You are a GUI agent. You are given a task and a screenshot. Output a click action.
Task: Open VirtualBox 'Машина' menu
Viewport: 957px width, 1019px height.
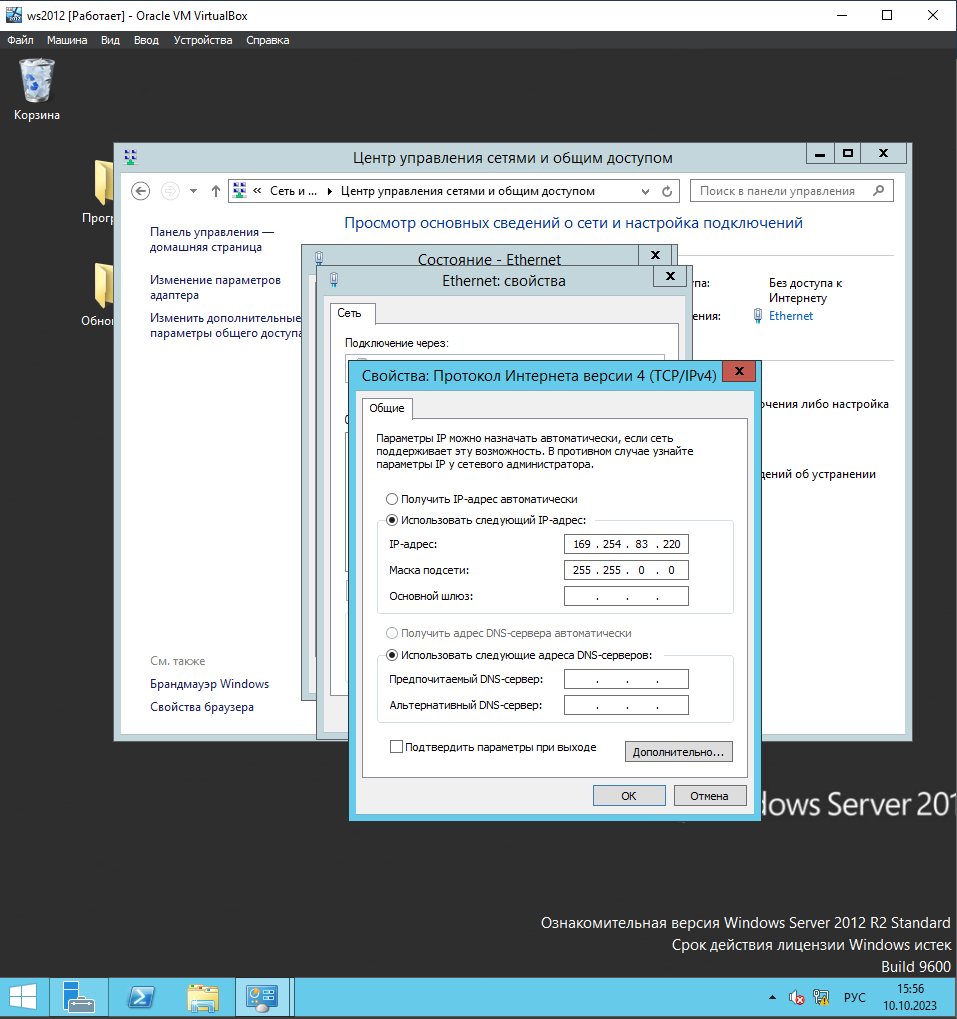pyautogui.click(x=67, y=40)
